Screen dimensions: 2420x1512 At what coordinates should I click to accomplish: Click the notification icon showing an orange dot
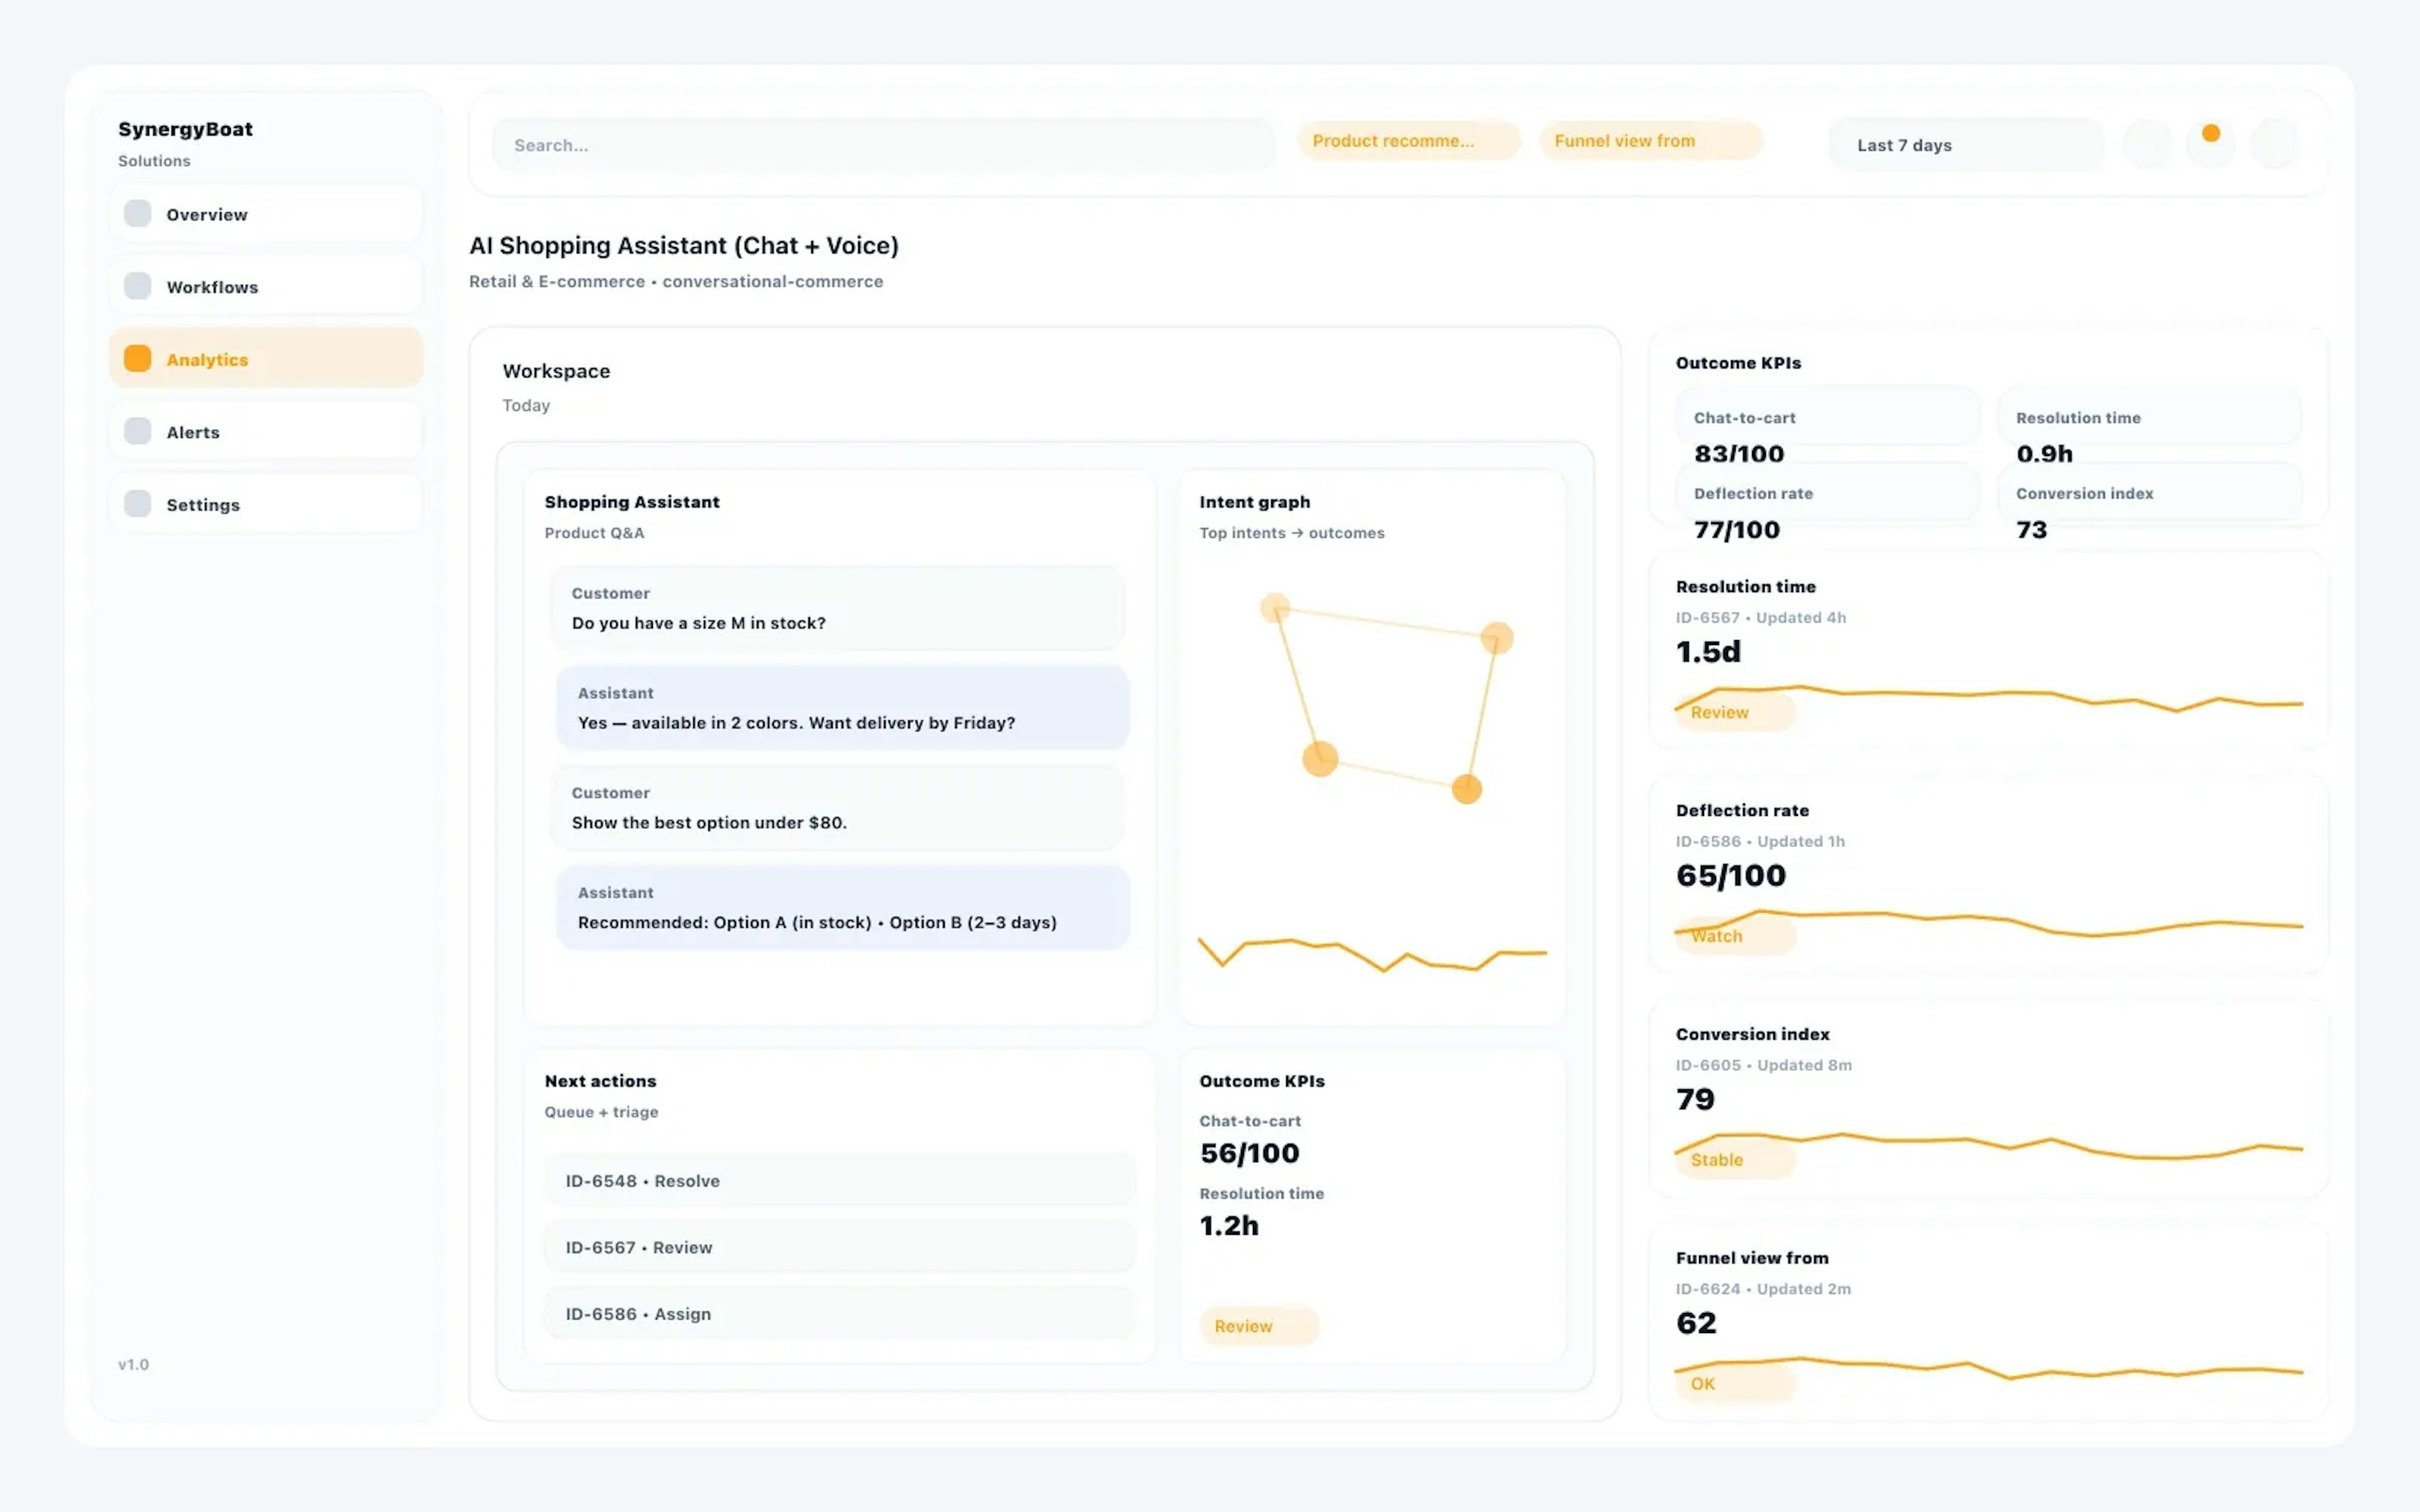(x=2211, y=143)
